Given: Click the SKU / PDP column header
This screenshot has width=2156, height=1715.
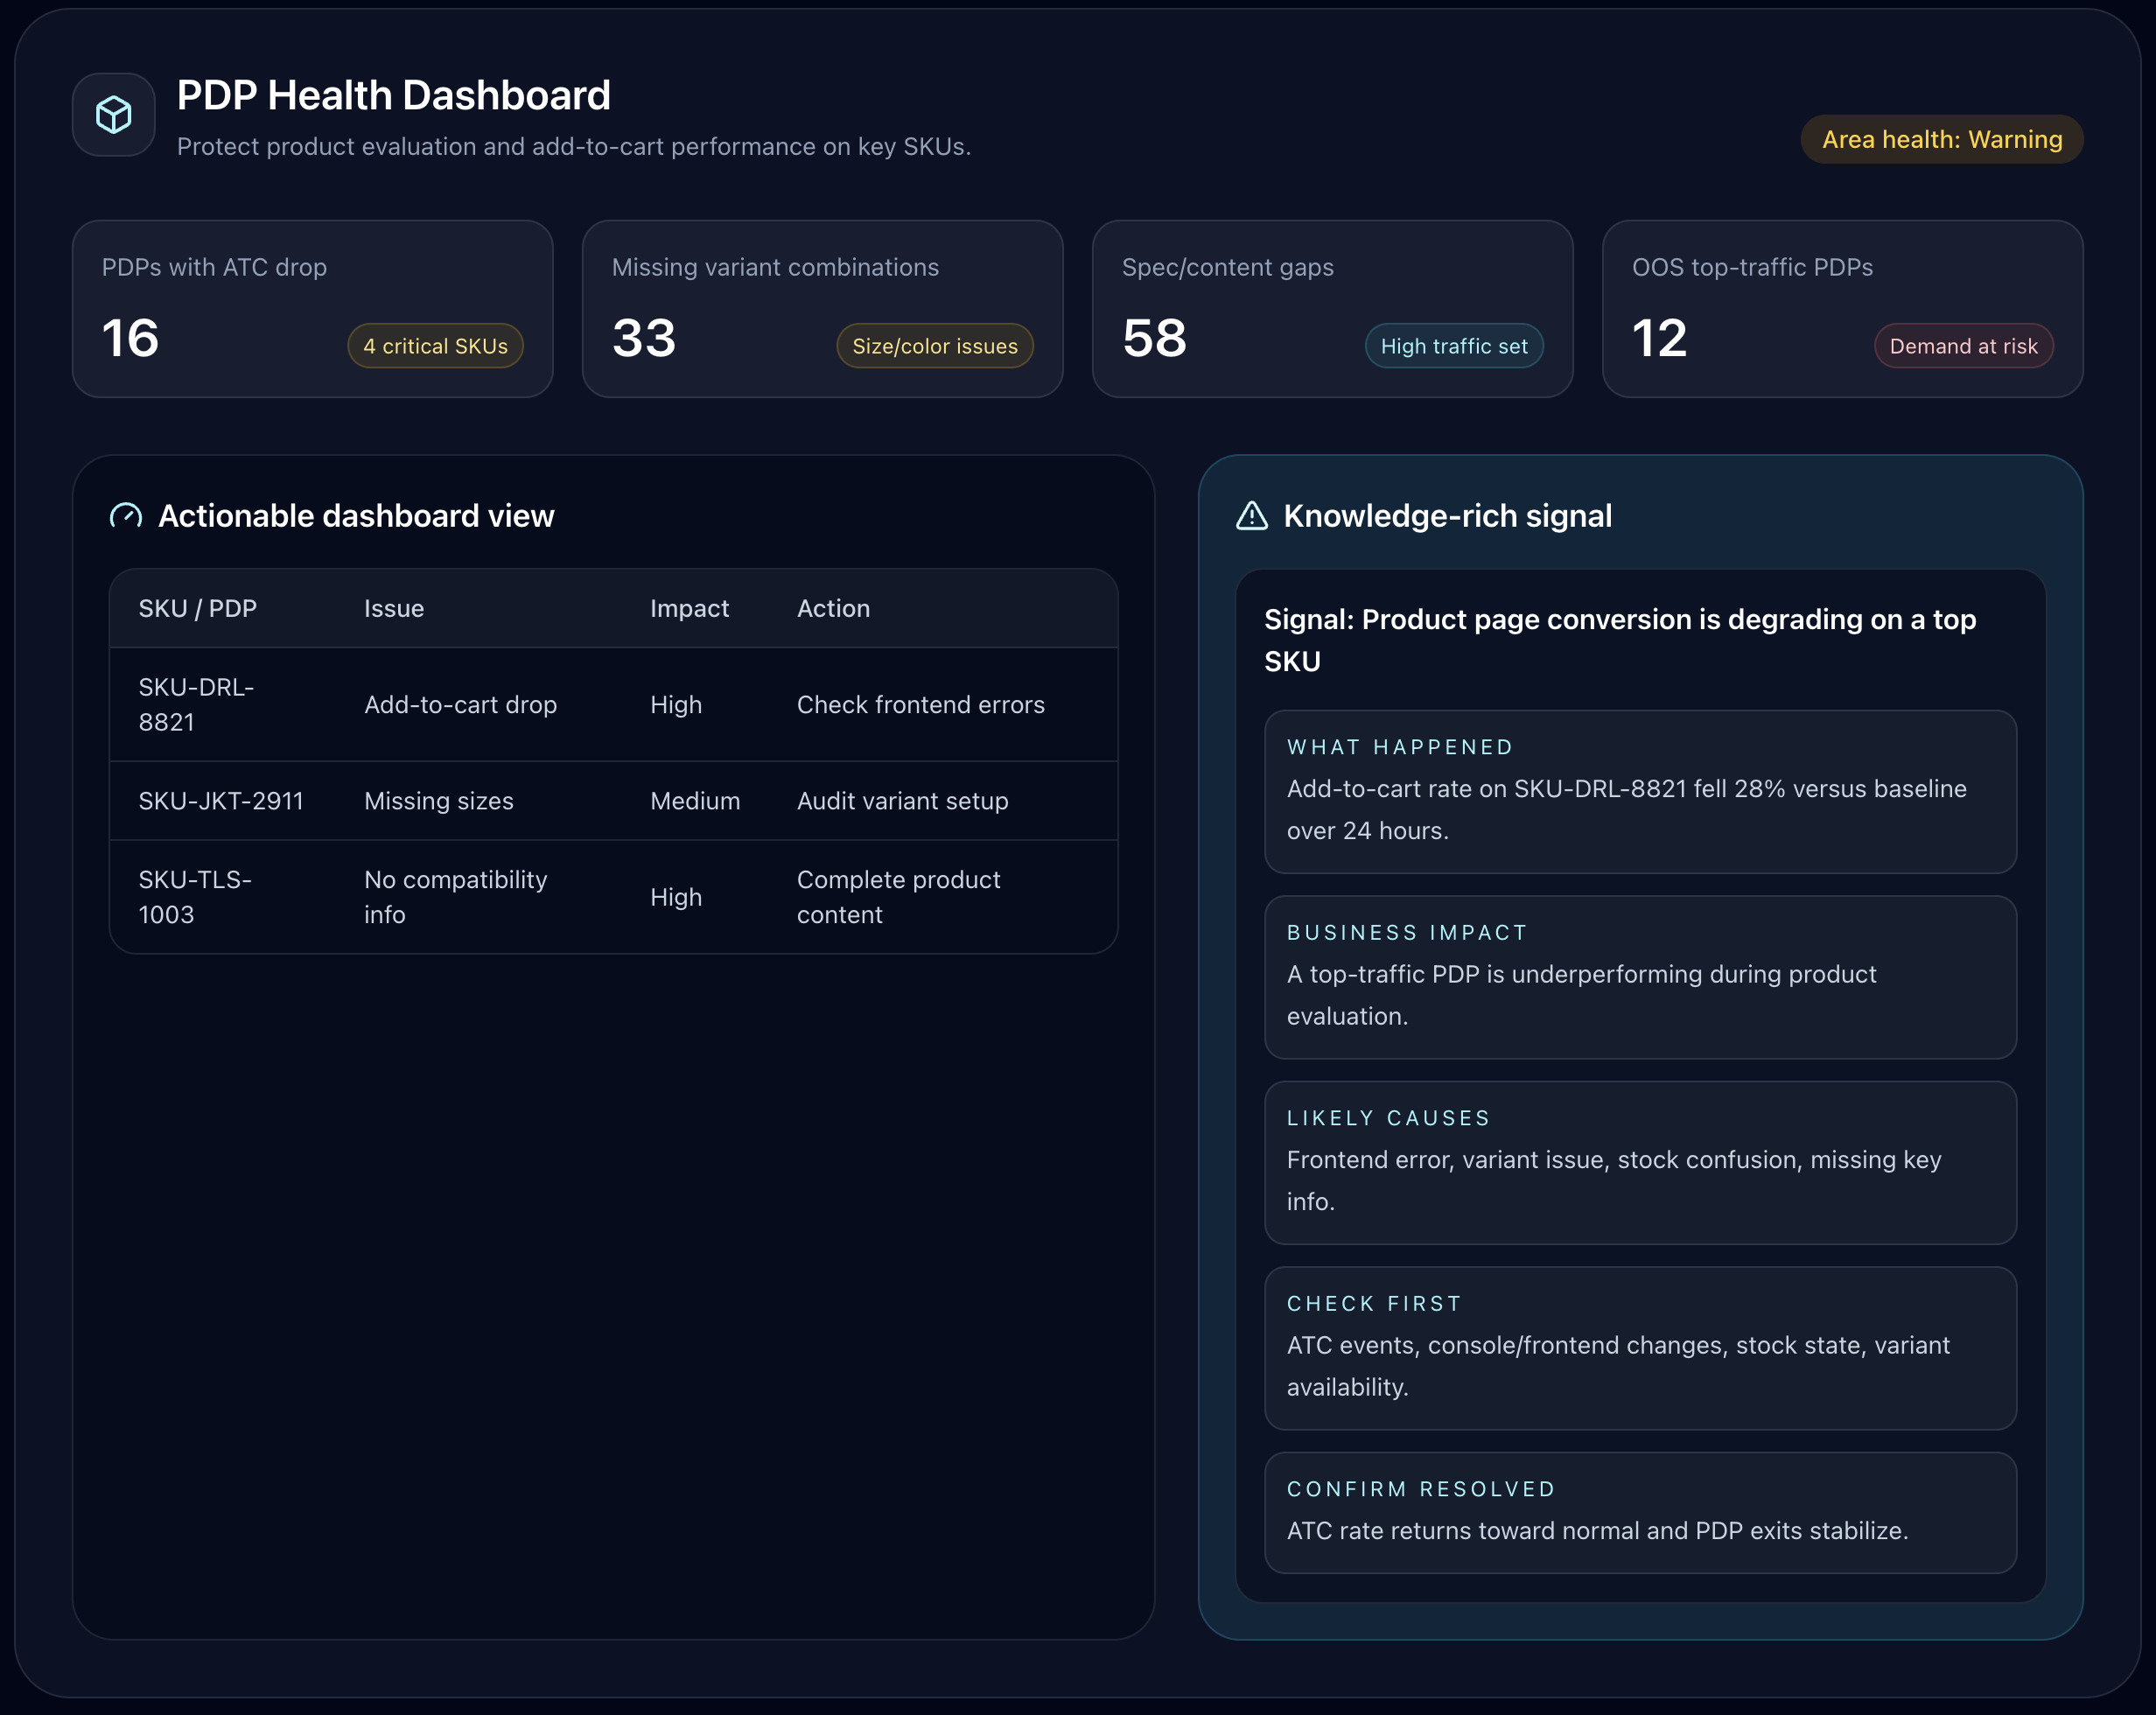Looking at the screenshot, I should click(x=198, y=608).
